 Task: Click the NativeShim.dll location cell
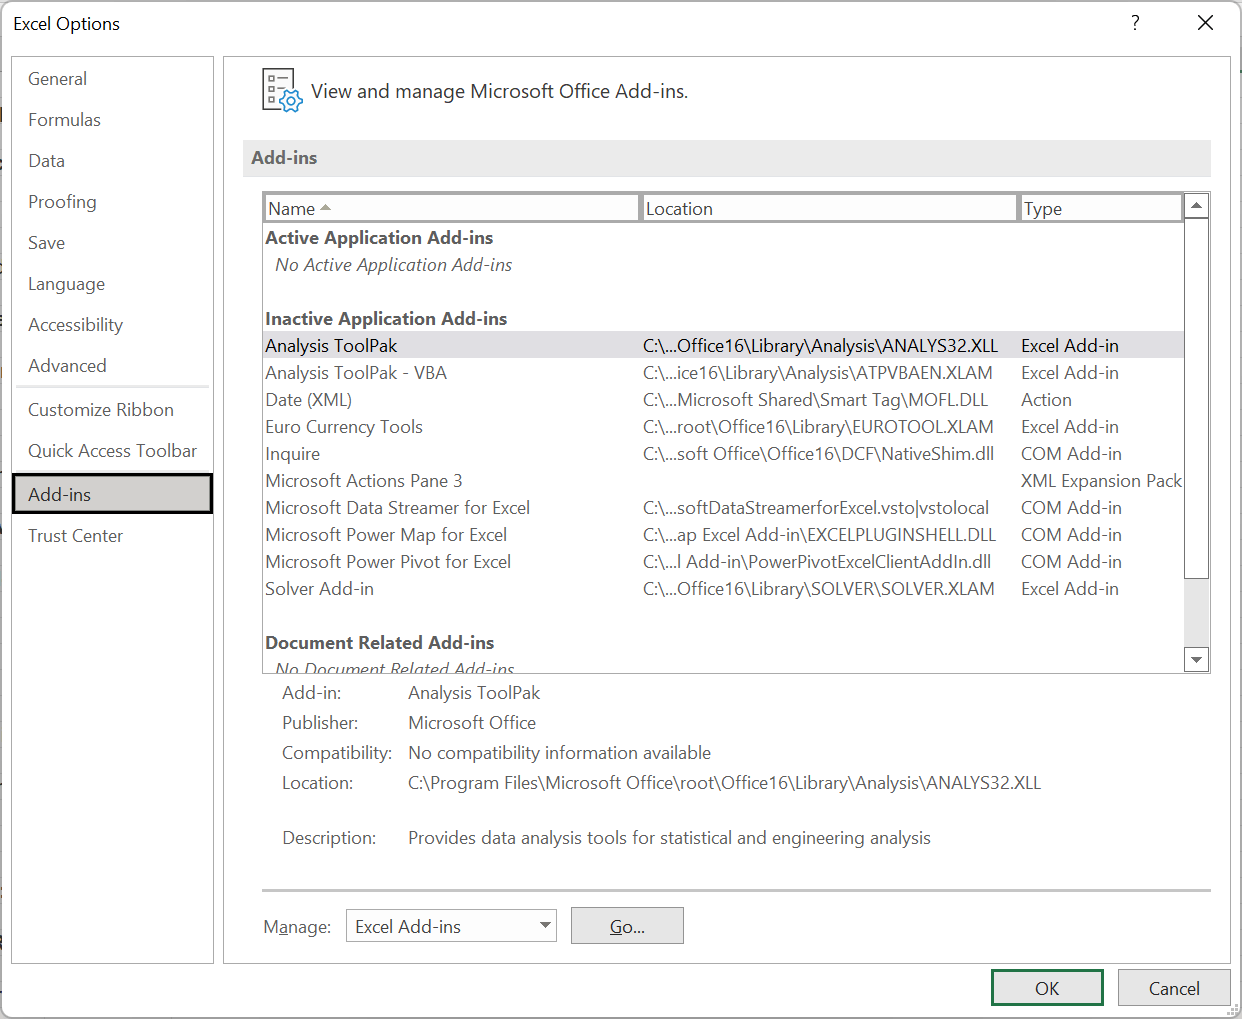pos(818,453)
